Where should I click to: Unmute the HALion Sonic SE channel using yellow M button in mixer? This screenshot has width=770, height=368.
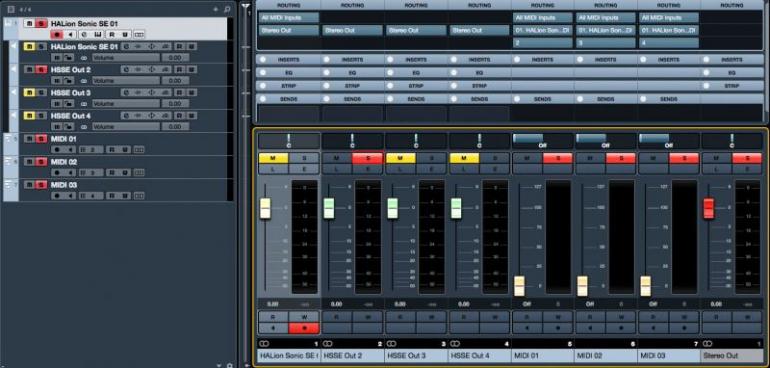(x=273, y=158)
